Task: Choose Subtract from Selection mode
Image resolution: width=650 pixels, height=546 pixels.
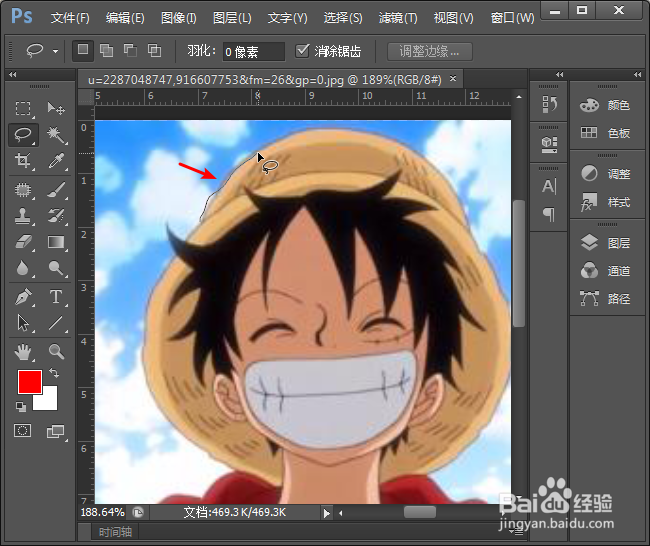Action: pos(131,51)
